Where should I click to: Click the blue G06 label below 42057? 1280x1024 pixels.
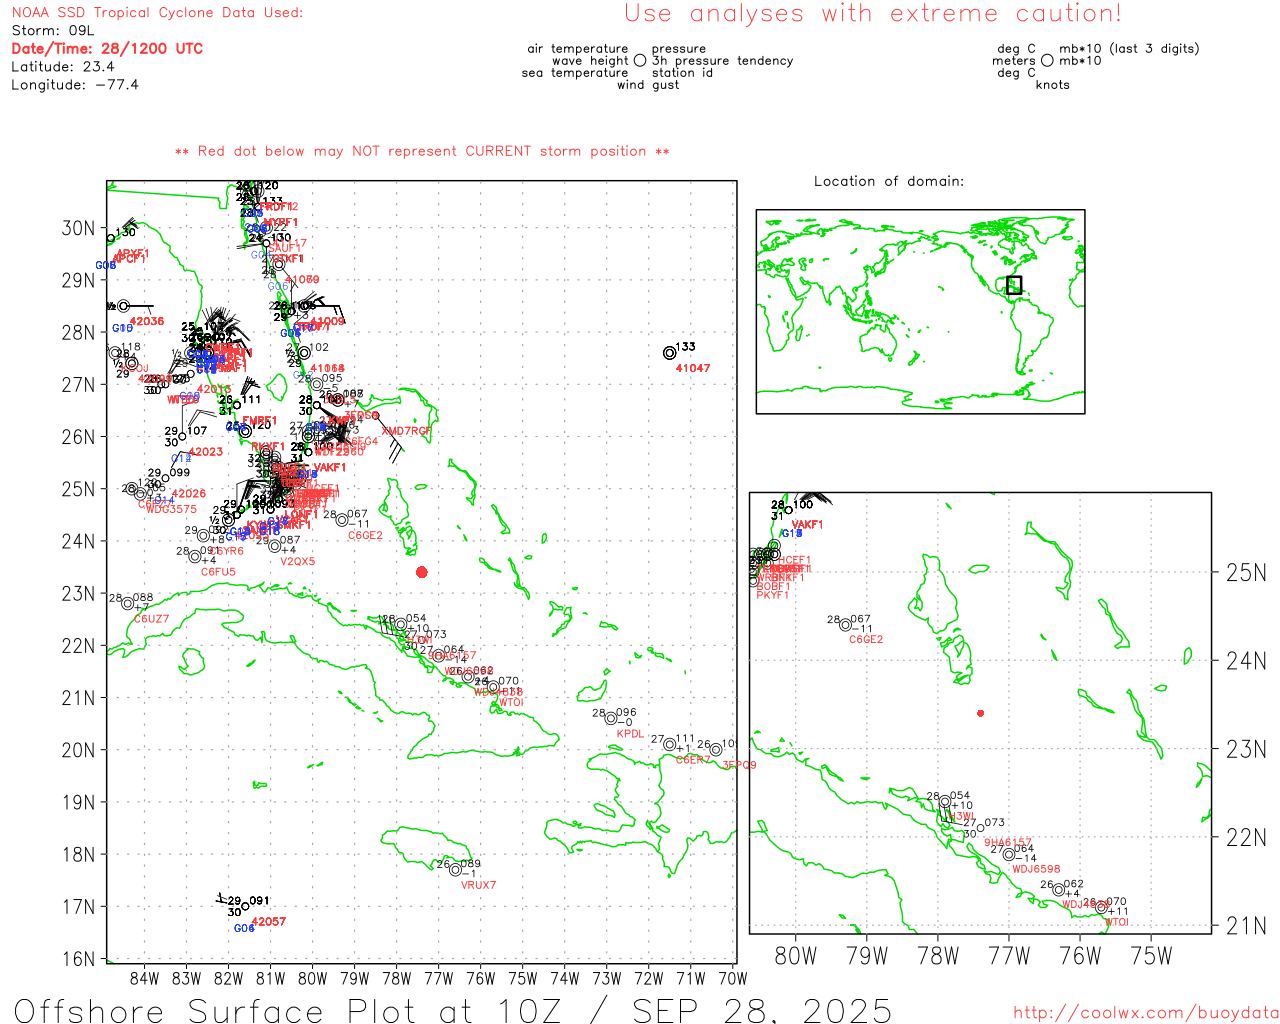point(244,929)
